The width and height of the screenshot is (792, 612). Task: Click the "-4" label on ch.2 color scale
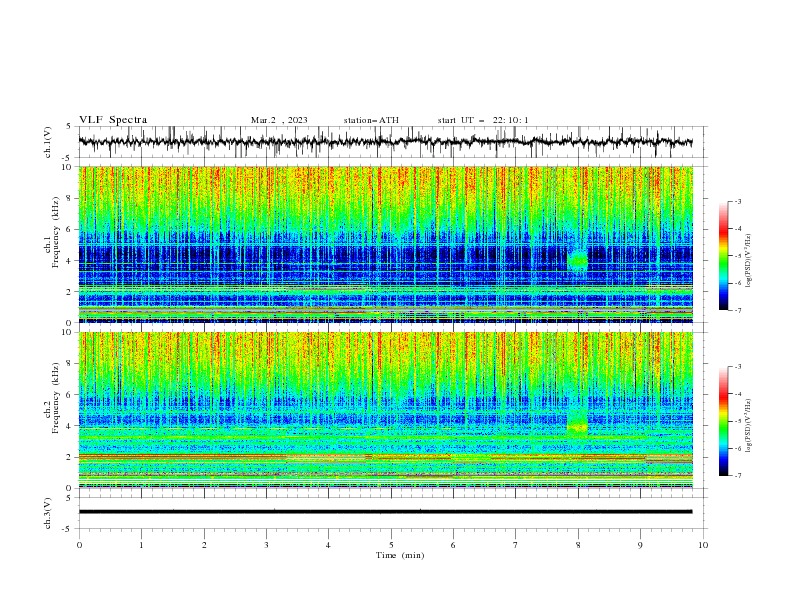click(x=738, y=394)
